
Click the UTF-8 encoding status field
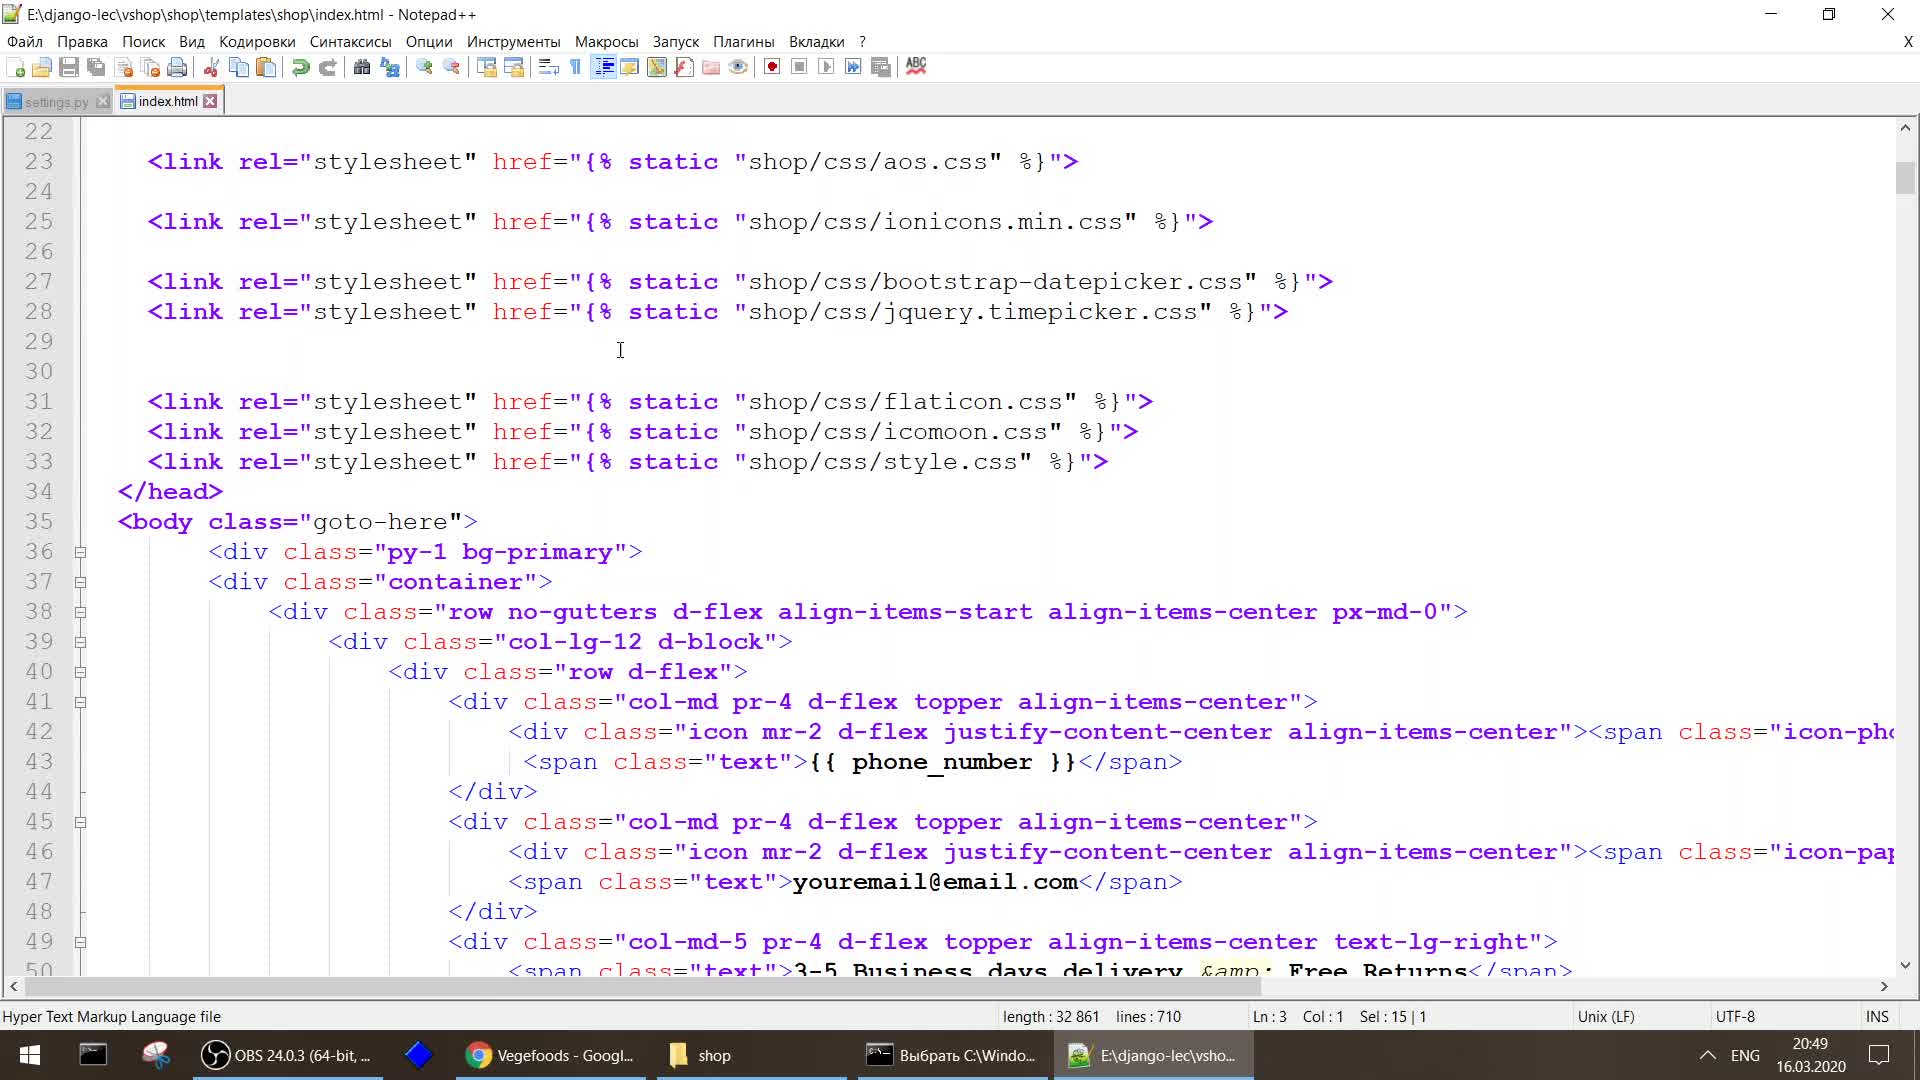1735,1016
